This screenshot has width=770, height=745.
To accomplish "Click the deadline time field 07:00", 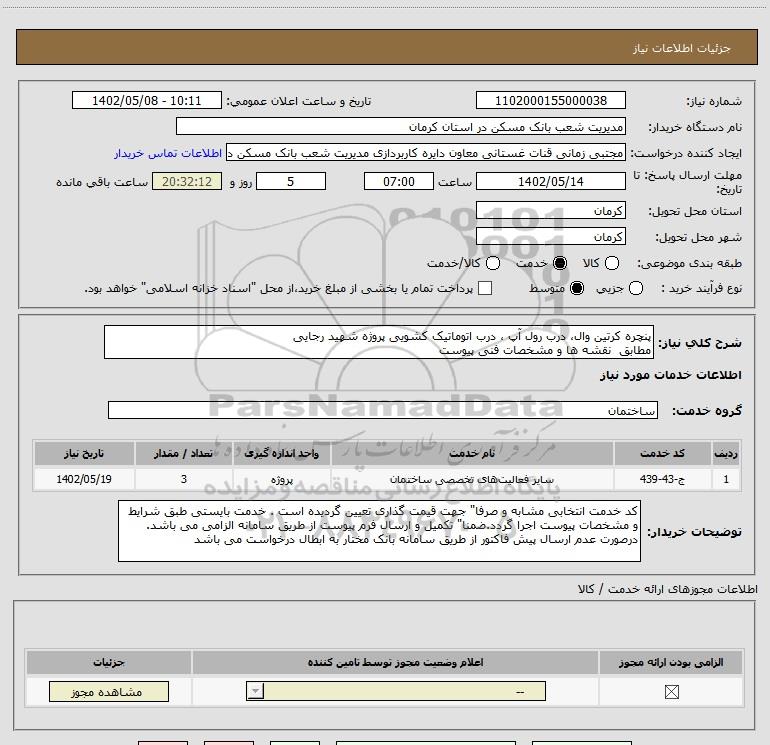I will tap(399, 181).
